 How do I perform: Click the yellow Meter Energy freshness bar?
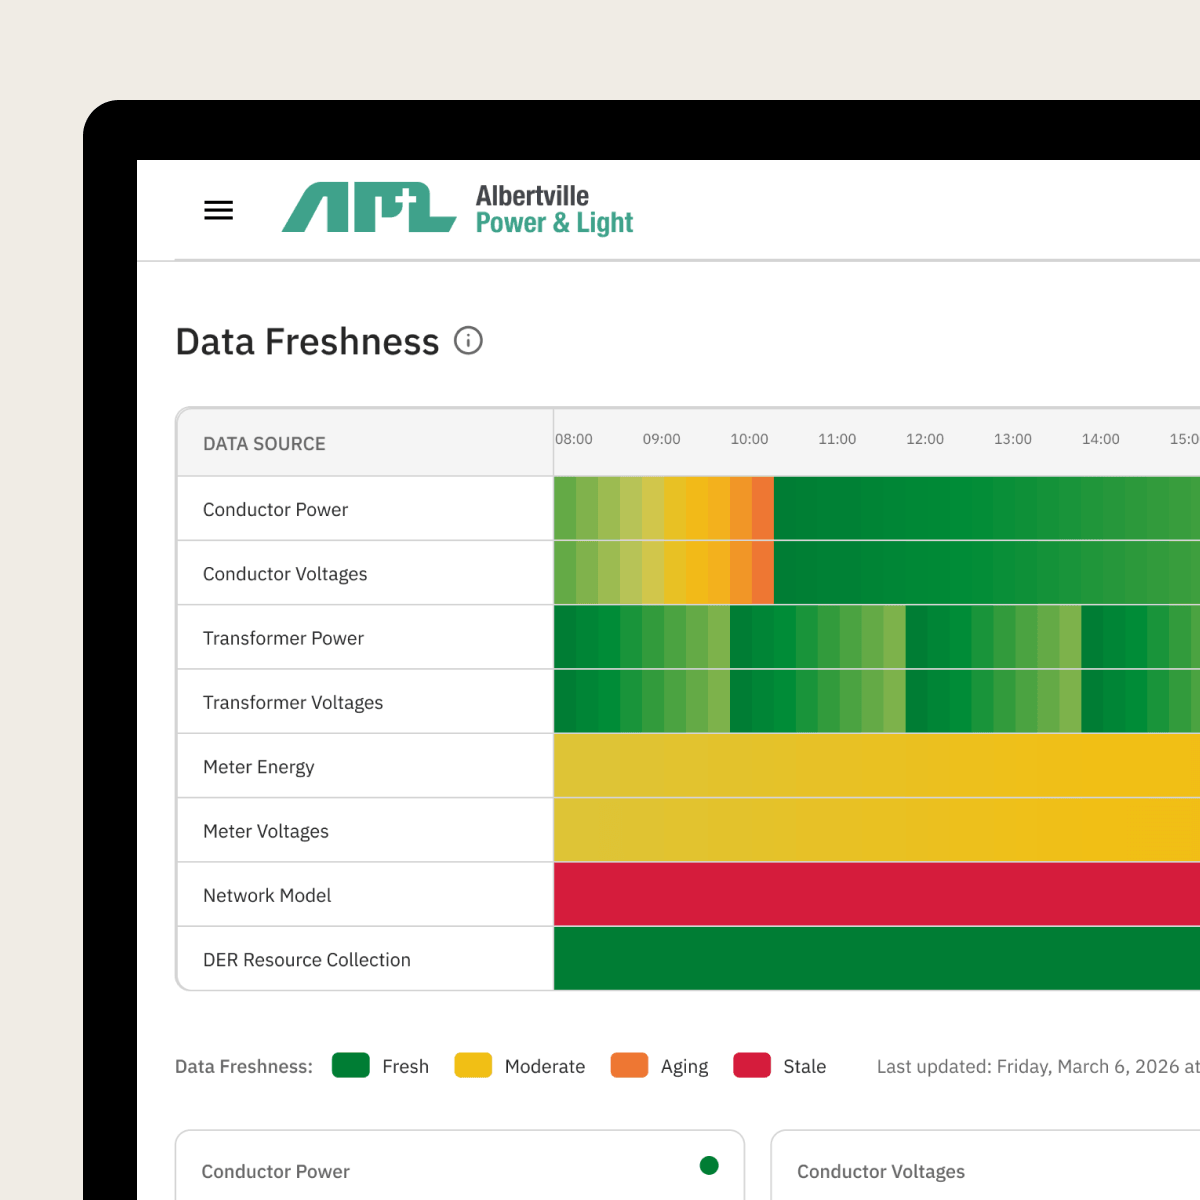[877, 765]
